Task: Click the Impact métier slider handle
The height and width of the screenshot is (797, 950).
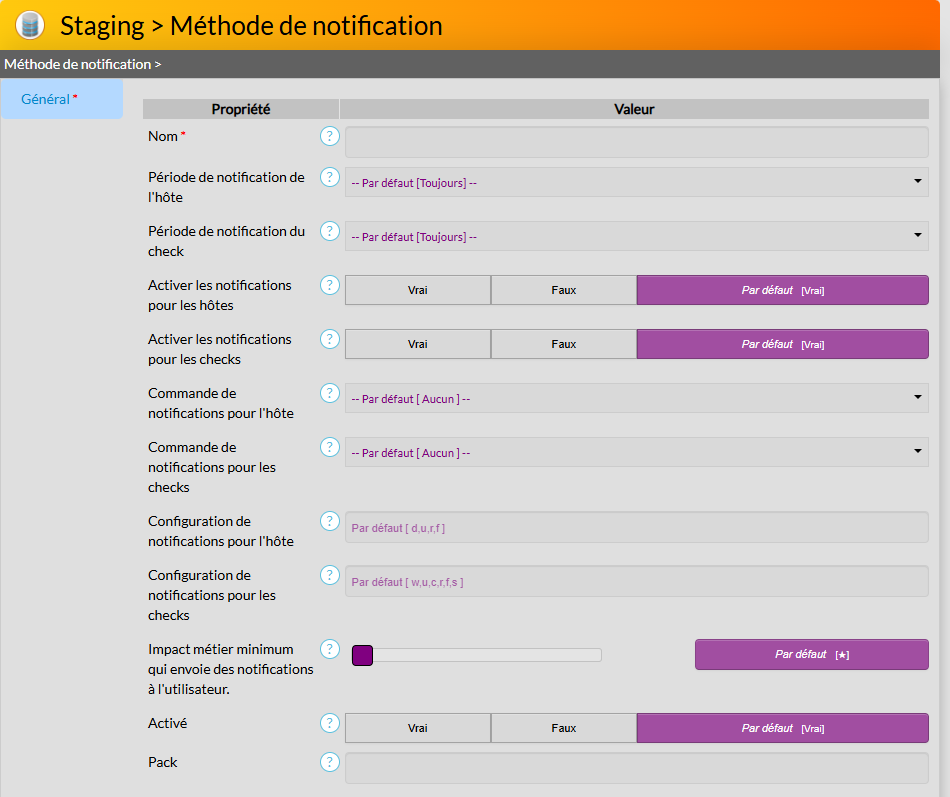Action: point(362,655)
